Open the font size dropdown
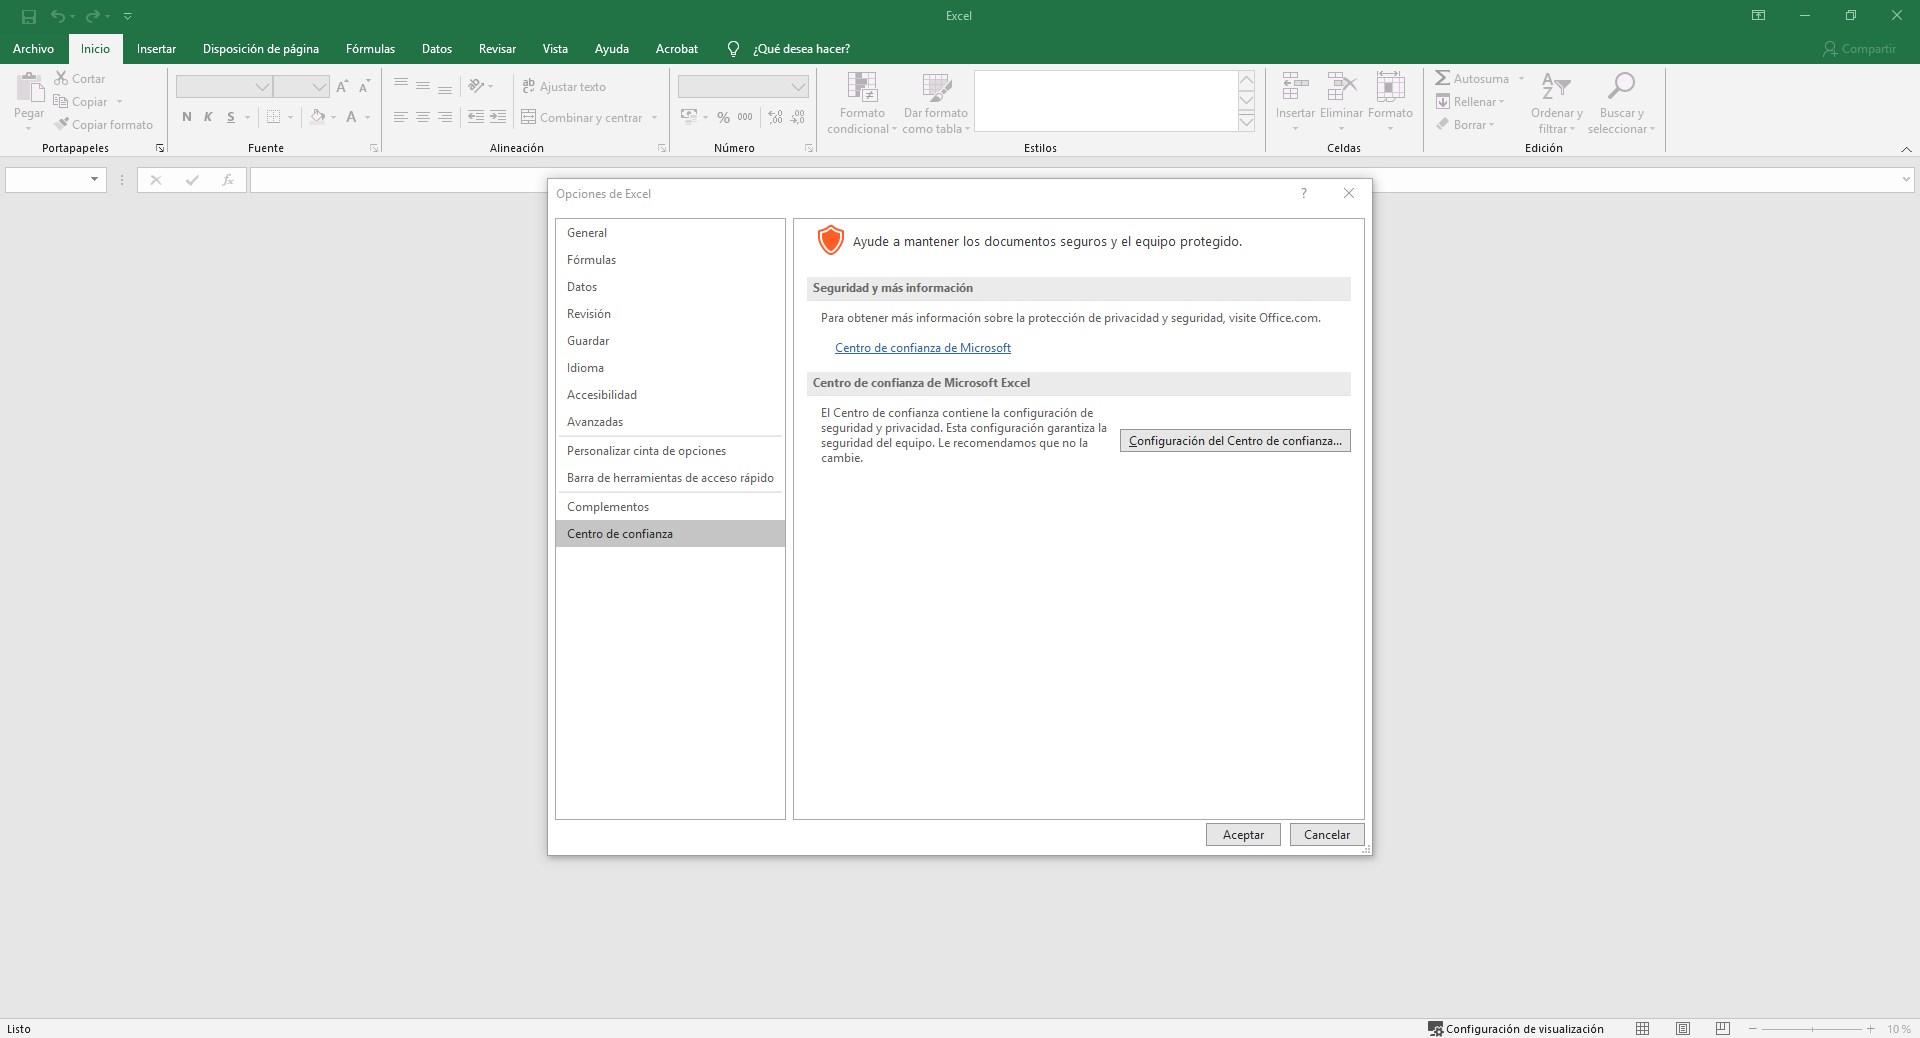 318,87
